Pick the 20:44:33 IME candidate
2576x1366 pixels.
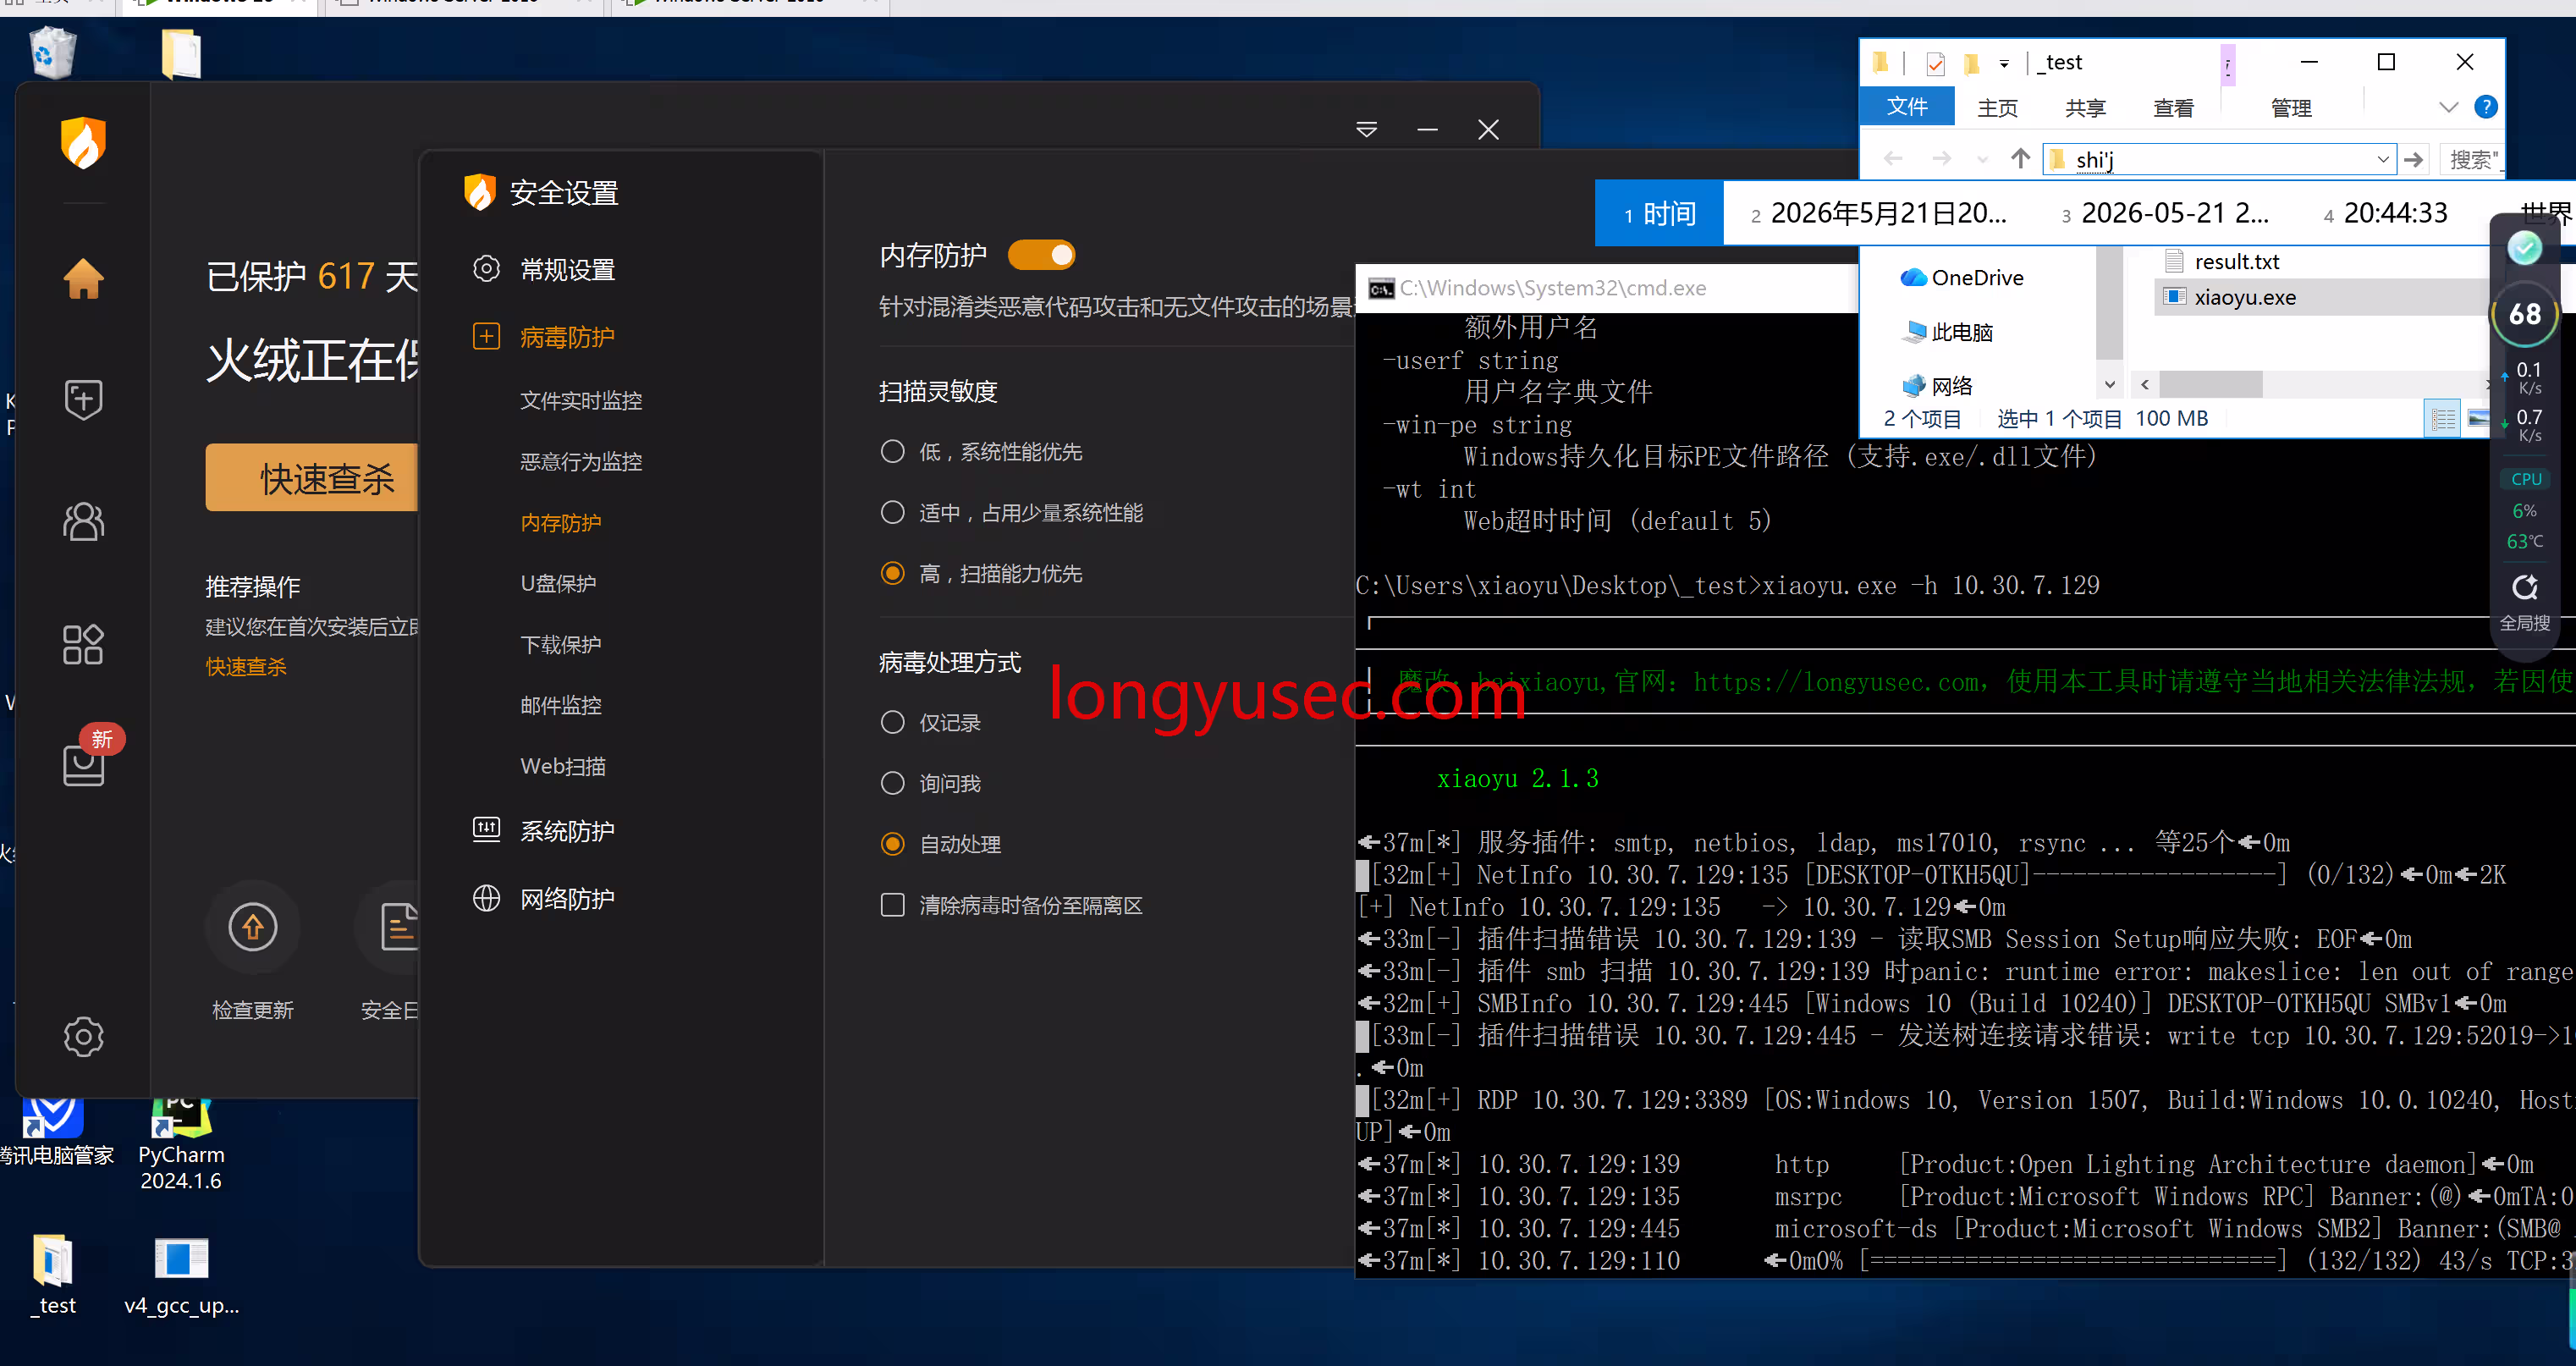point(2386,213)
